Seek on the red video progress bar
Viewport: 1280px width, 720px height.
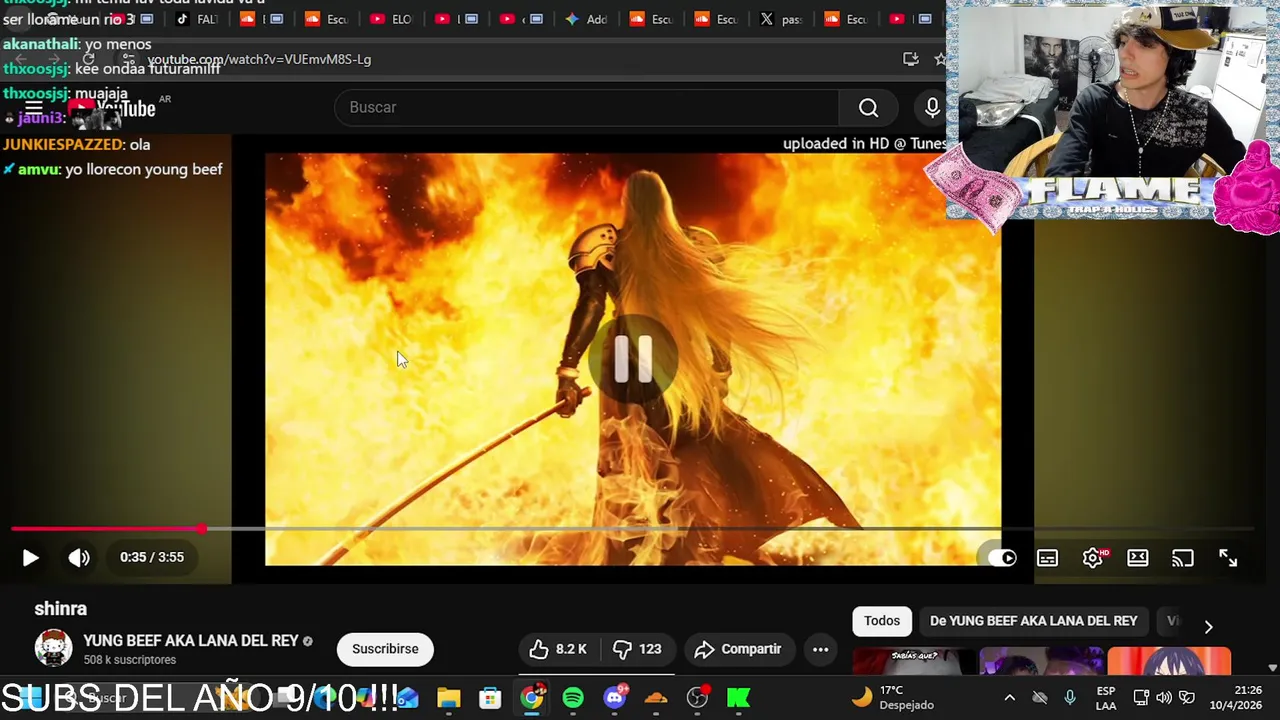(632, 528)
